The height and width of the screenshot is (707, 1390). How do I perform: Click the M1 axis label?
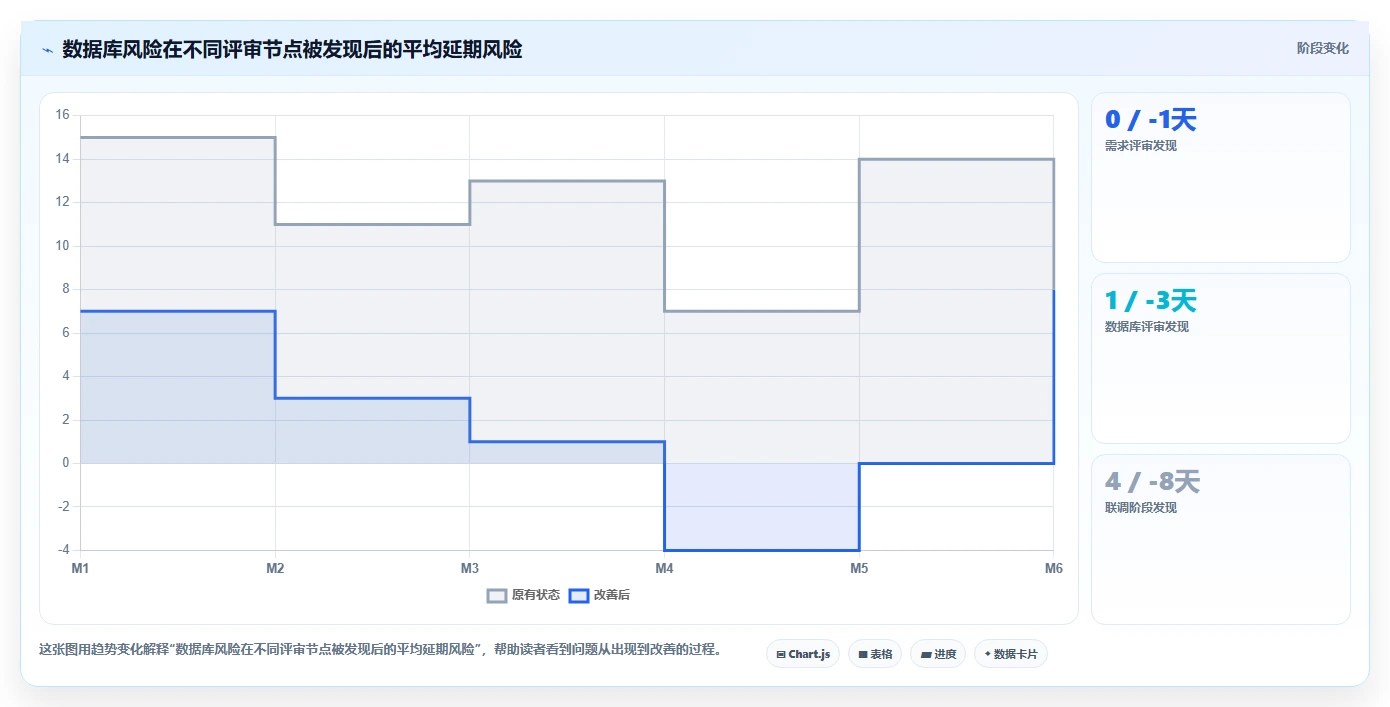click(x=80, y=568)
